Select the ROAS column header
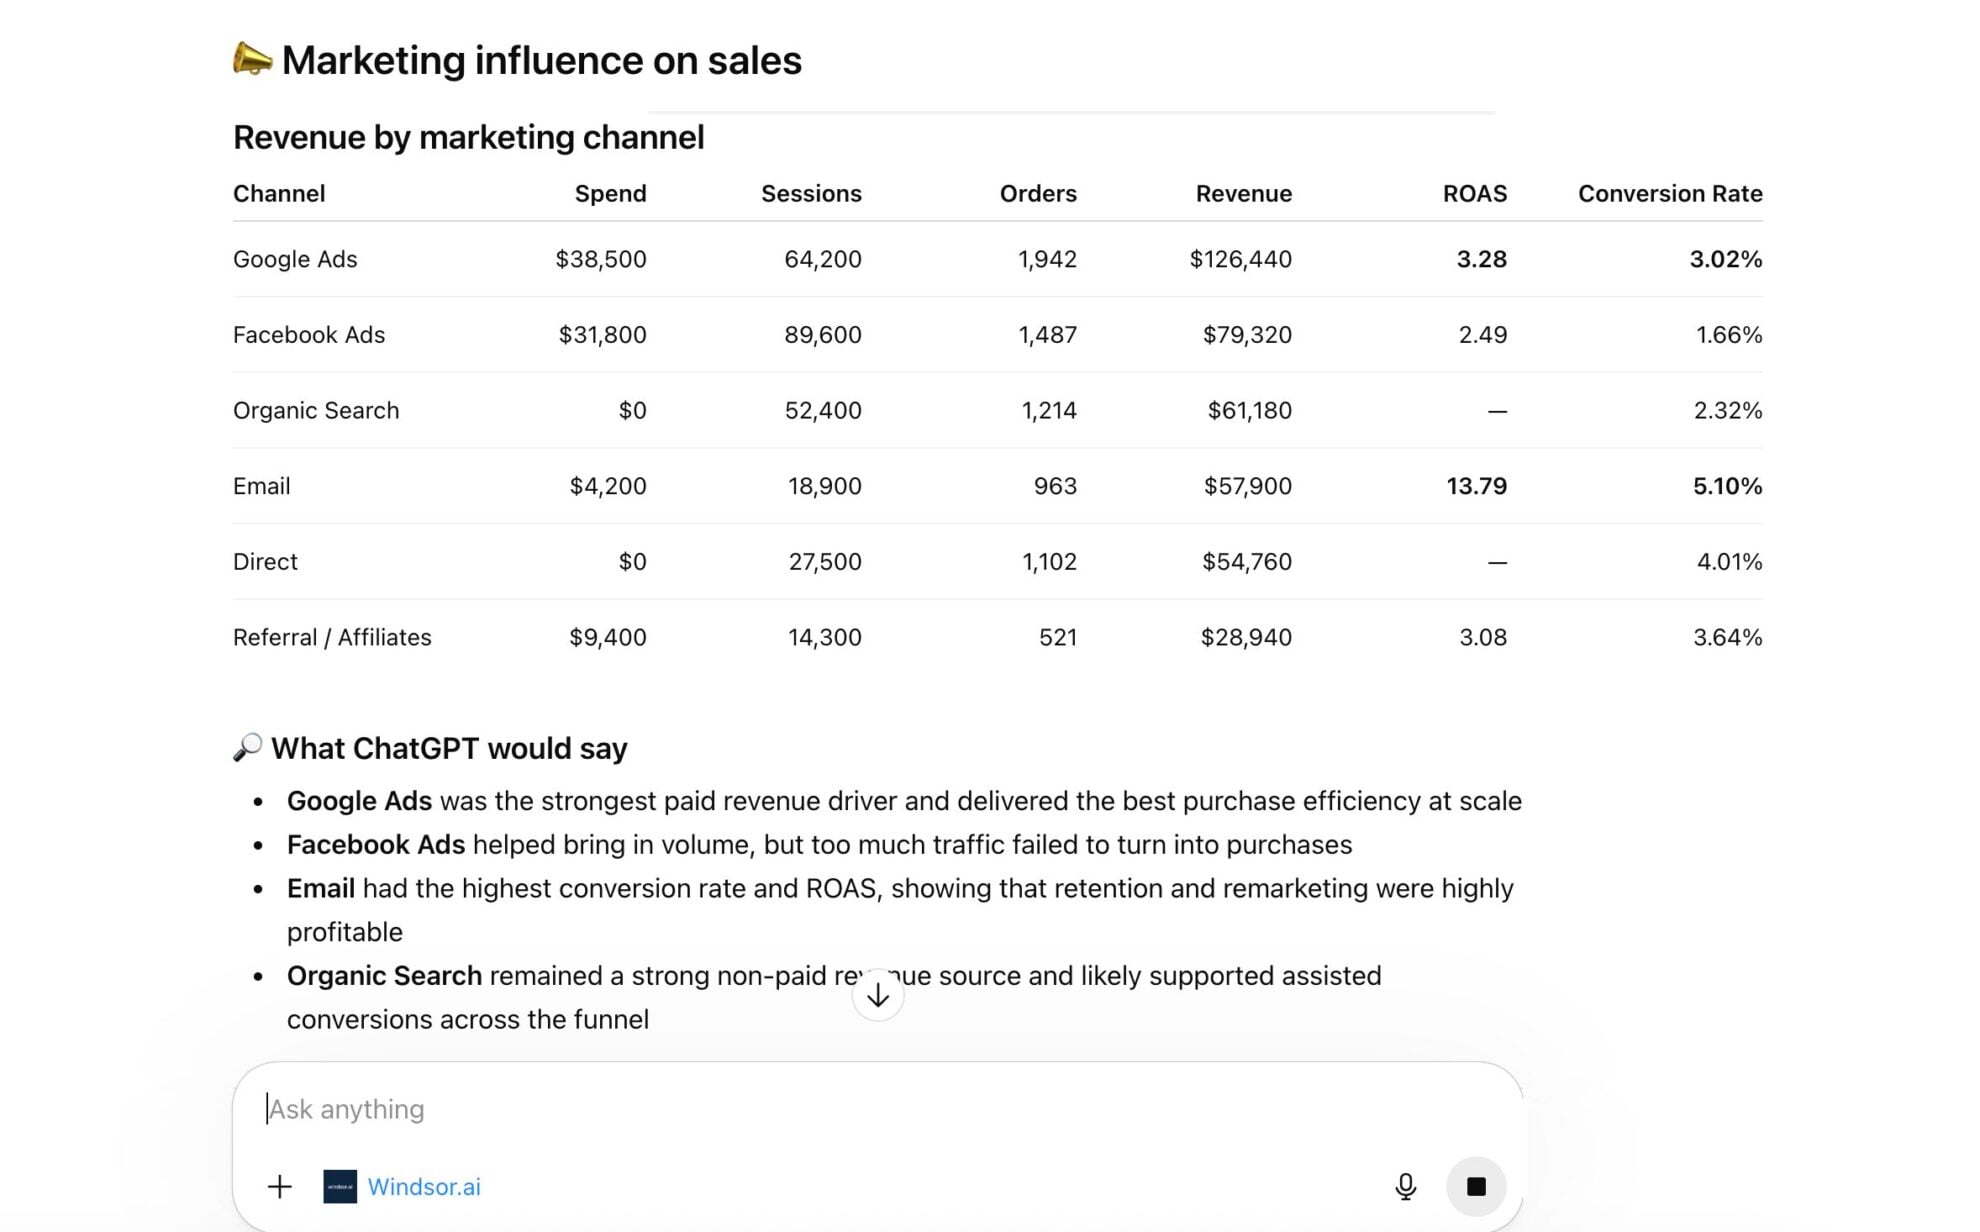This screenshot has height=1232, width=1980. click(1474, 193)
